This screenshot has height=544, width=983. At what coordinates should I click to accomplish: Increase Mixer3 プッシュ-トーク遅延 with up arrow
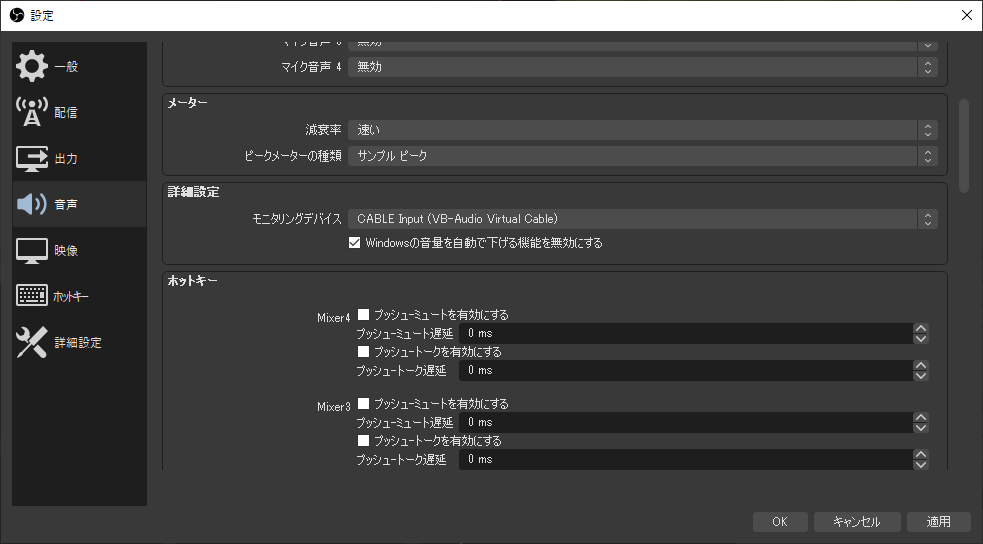[920, 454]
